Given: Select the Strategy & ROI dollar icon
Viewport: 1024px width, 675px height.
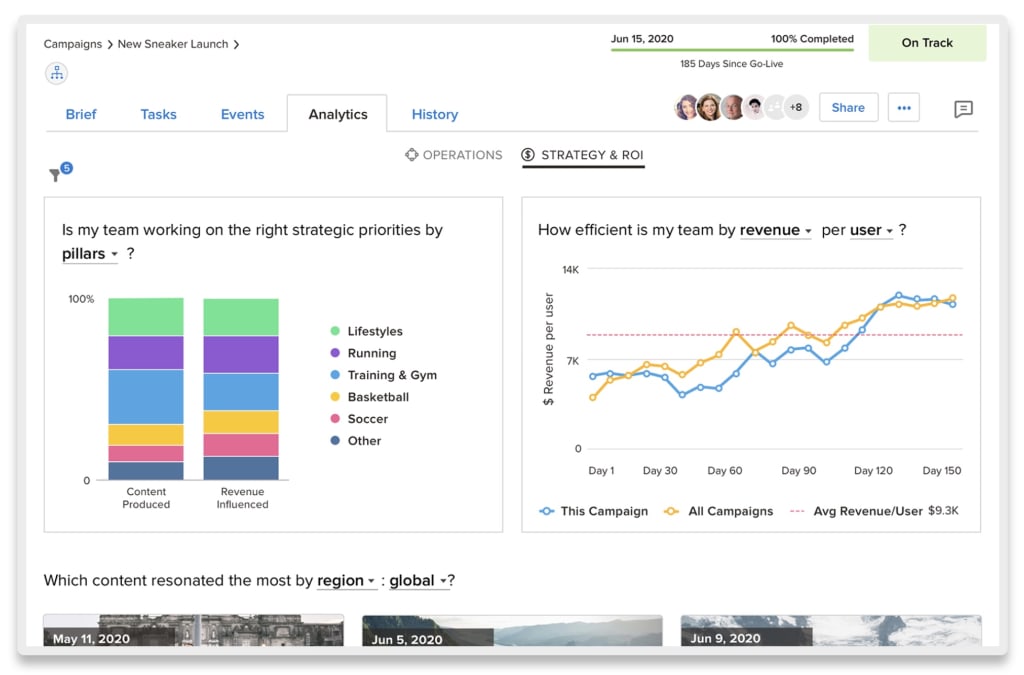Looking at the screenshot, I should 527,155.
